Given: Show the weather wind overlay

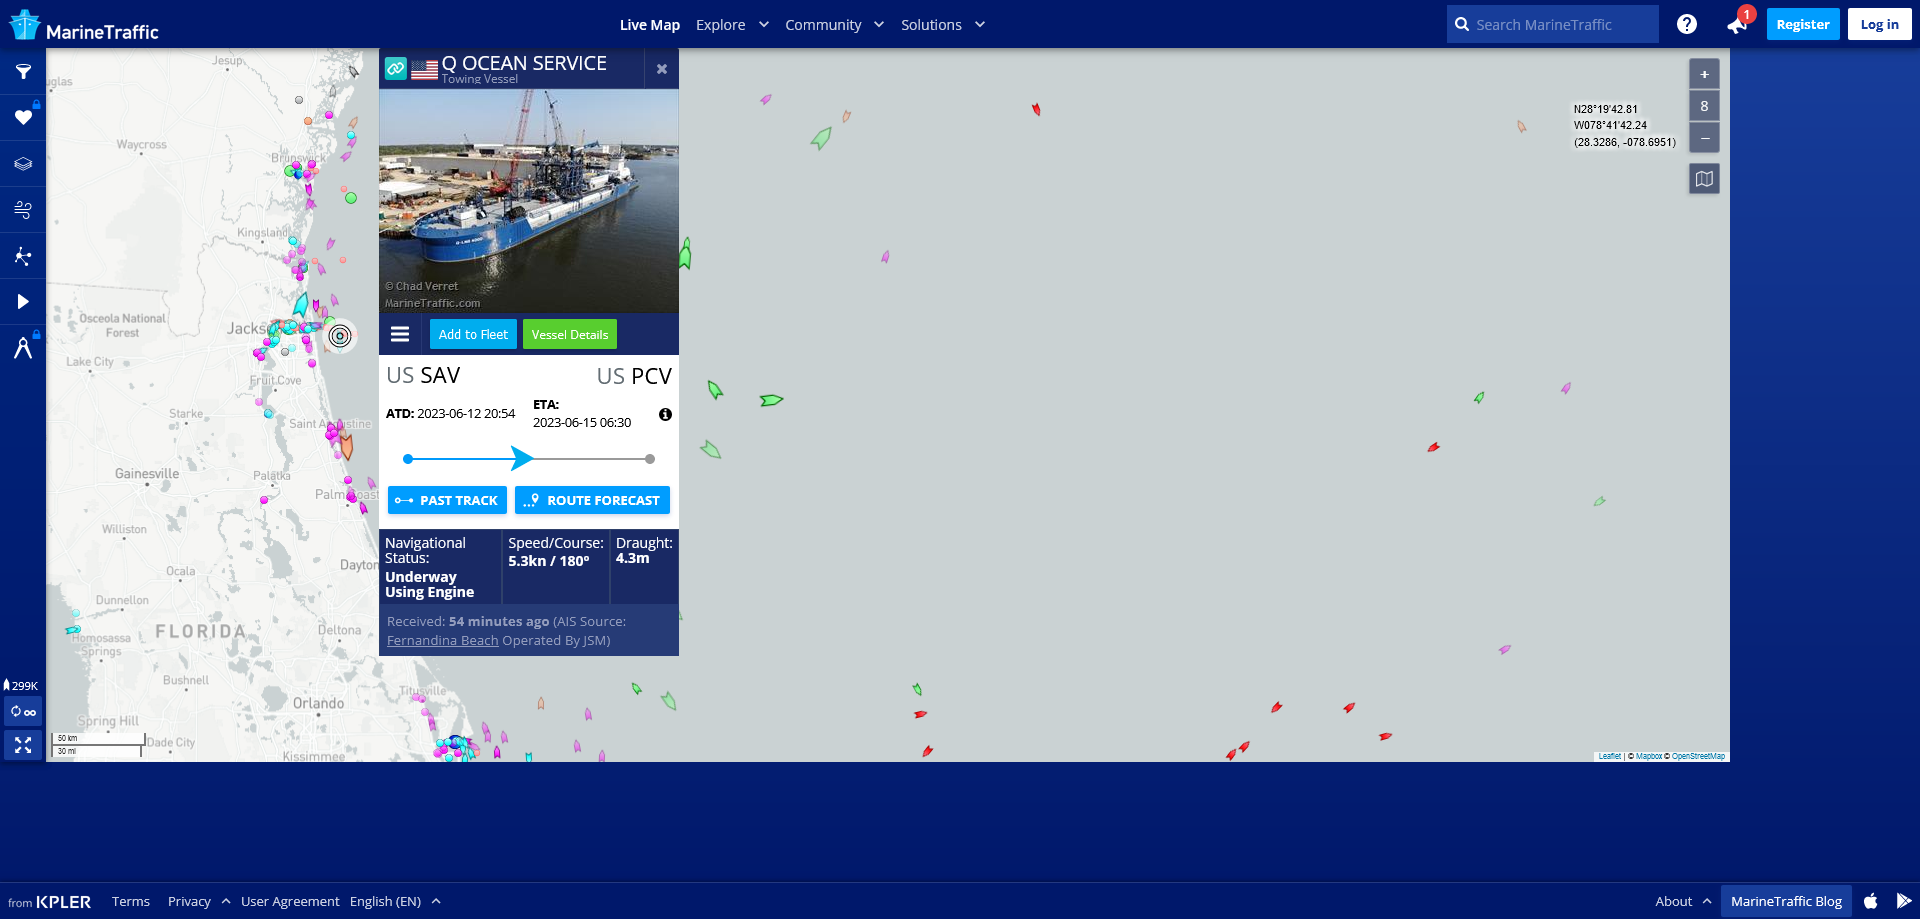Looking at the screenshot, I should pyautogui.click(x=23, y=209).
